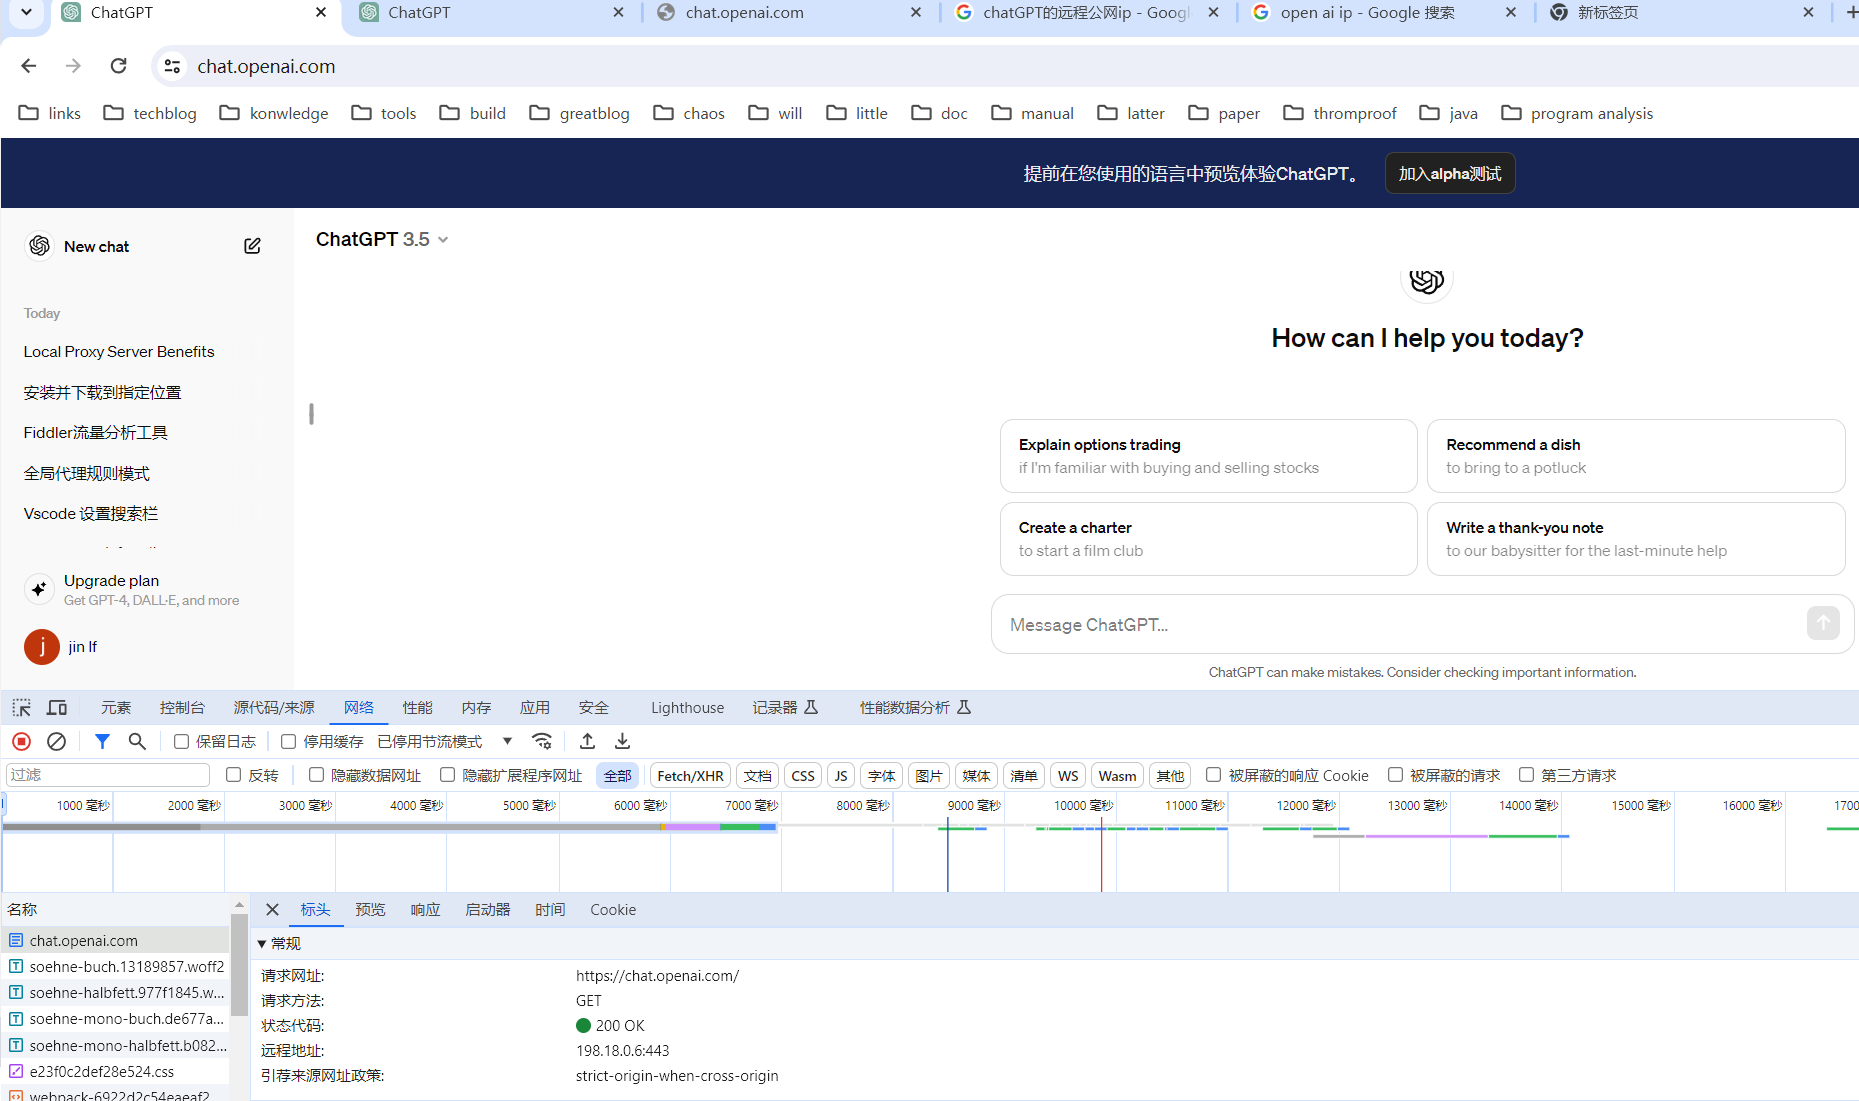Open site information icon in address bar
Screen dimensions: 1859x1101
[172, 66]
